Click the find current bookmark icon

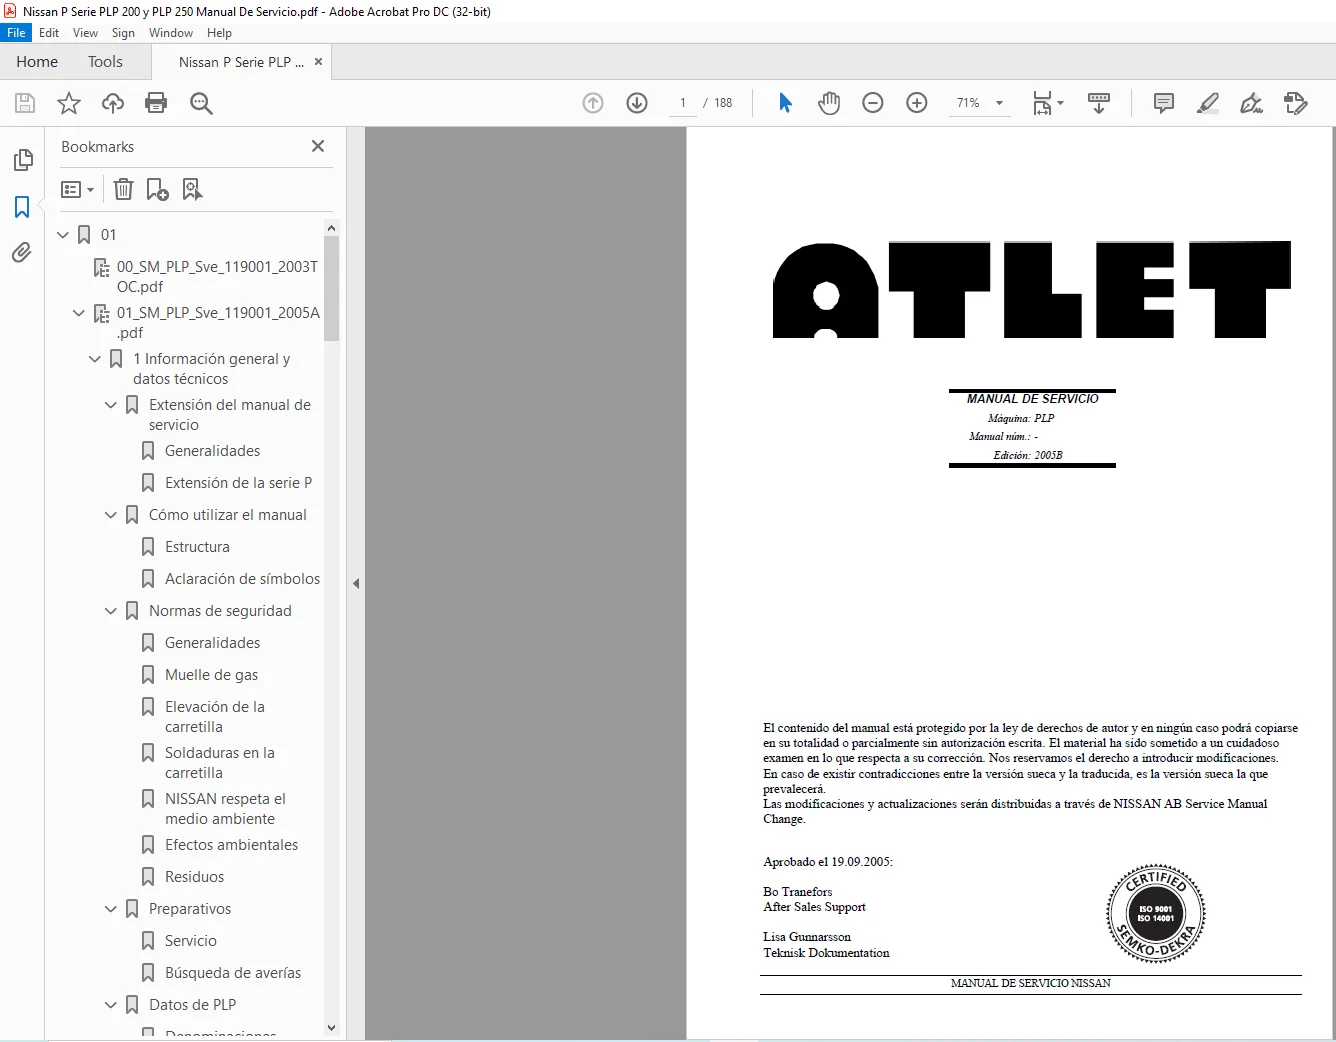[192, 189]
